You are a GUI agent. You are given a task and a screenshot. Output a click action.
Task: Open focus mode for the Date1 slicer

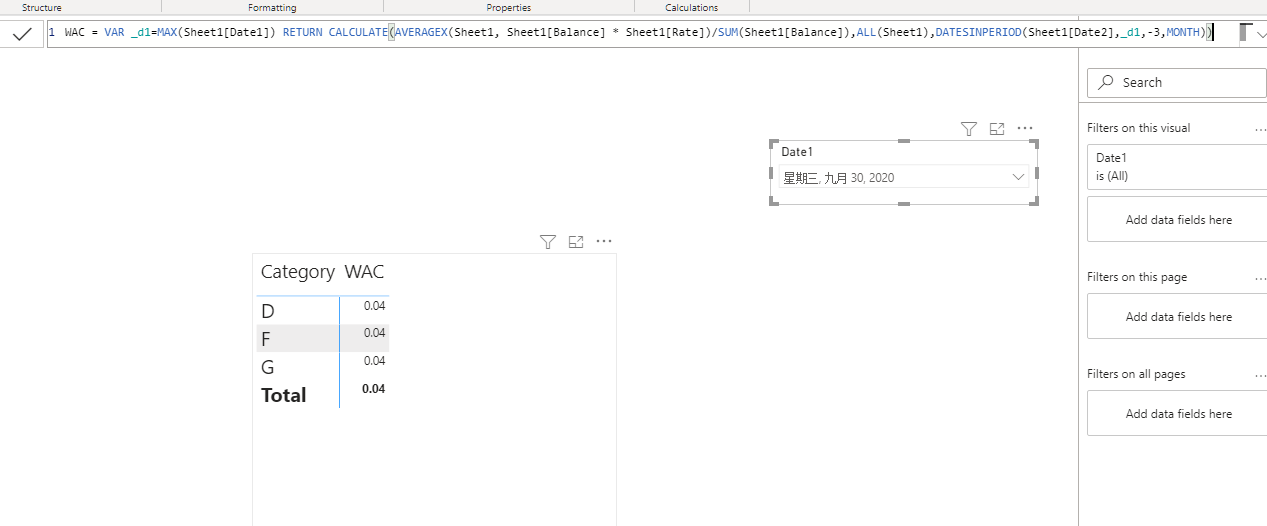(x=996, y=128)
